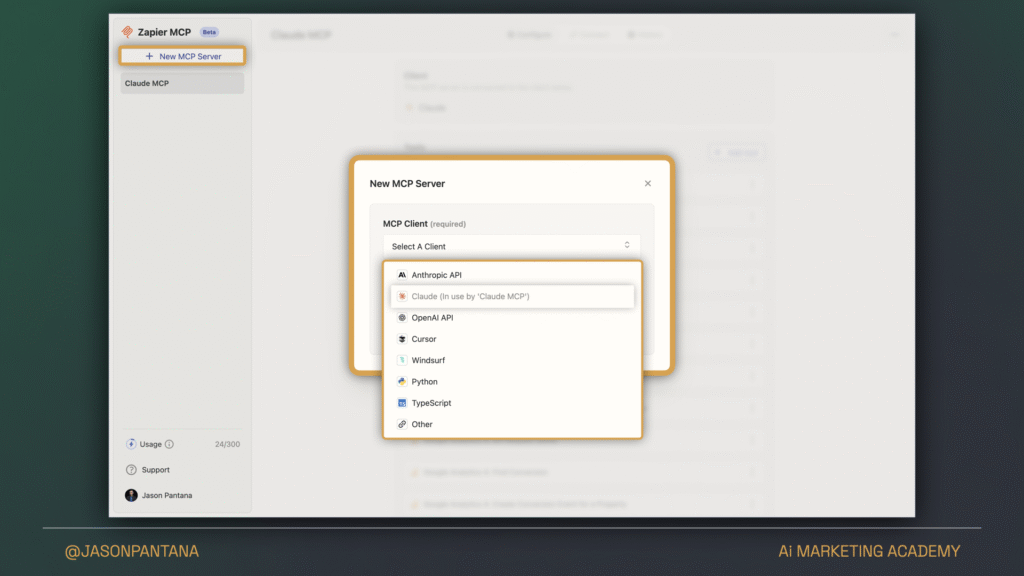
Task: Select the Windsurf client option
Action: pos(512,360)
